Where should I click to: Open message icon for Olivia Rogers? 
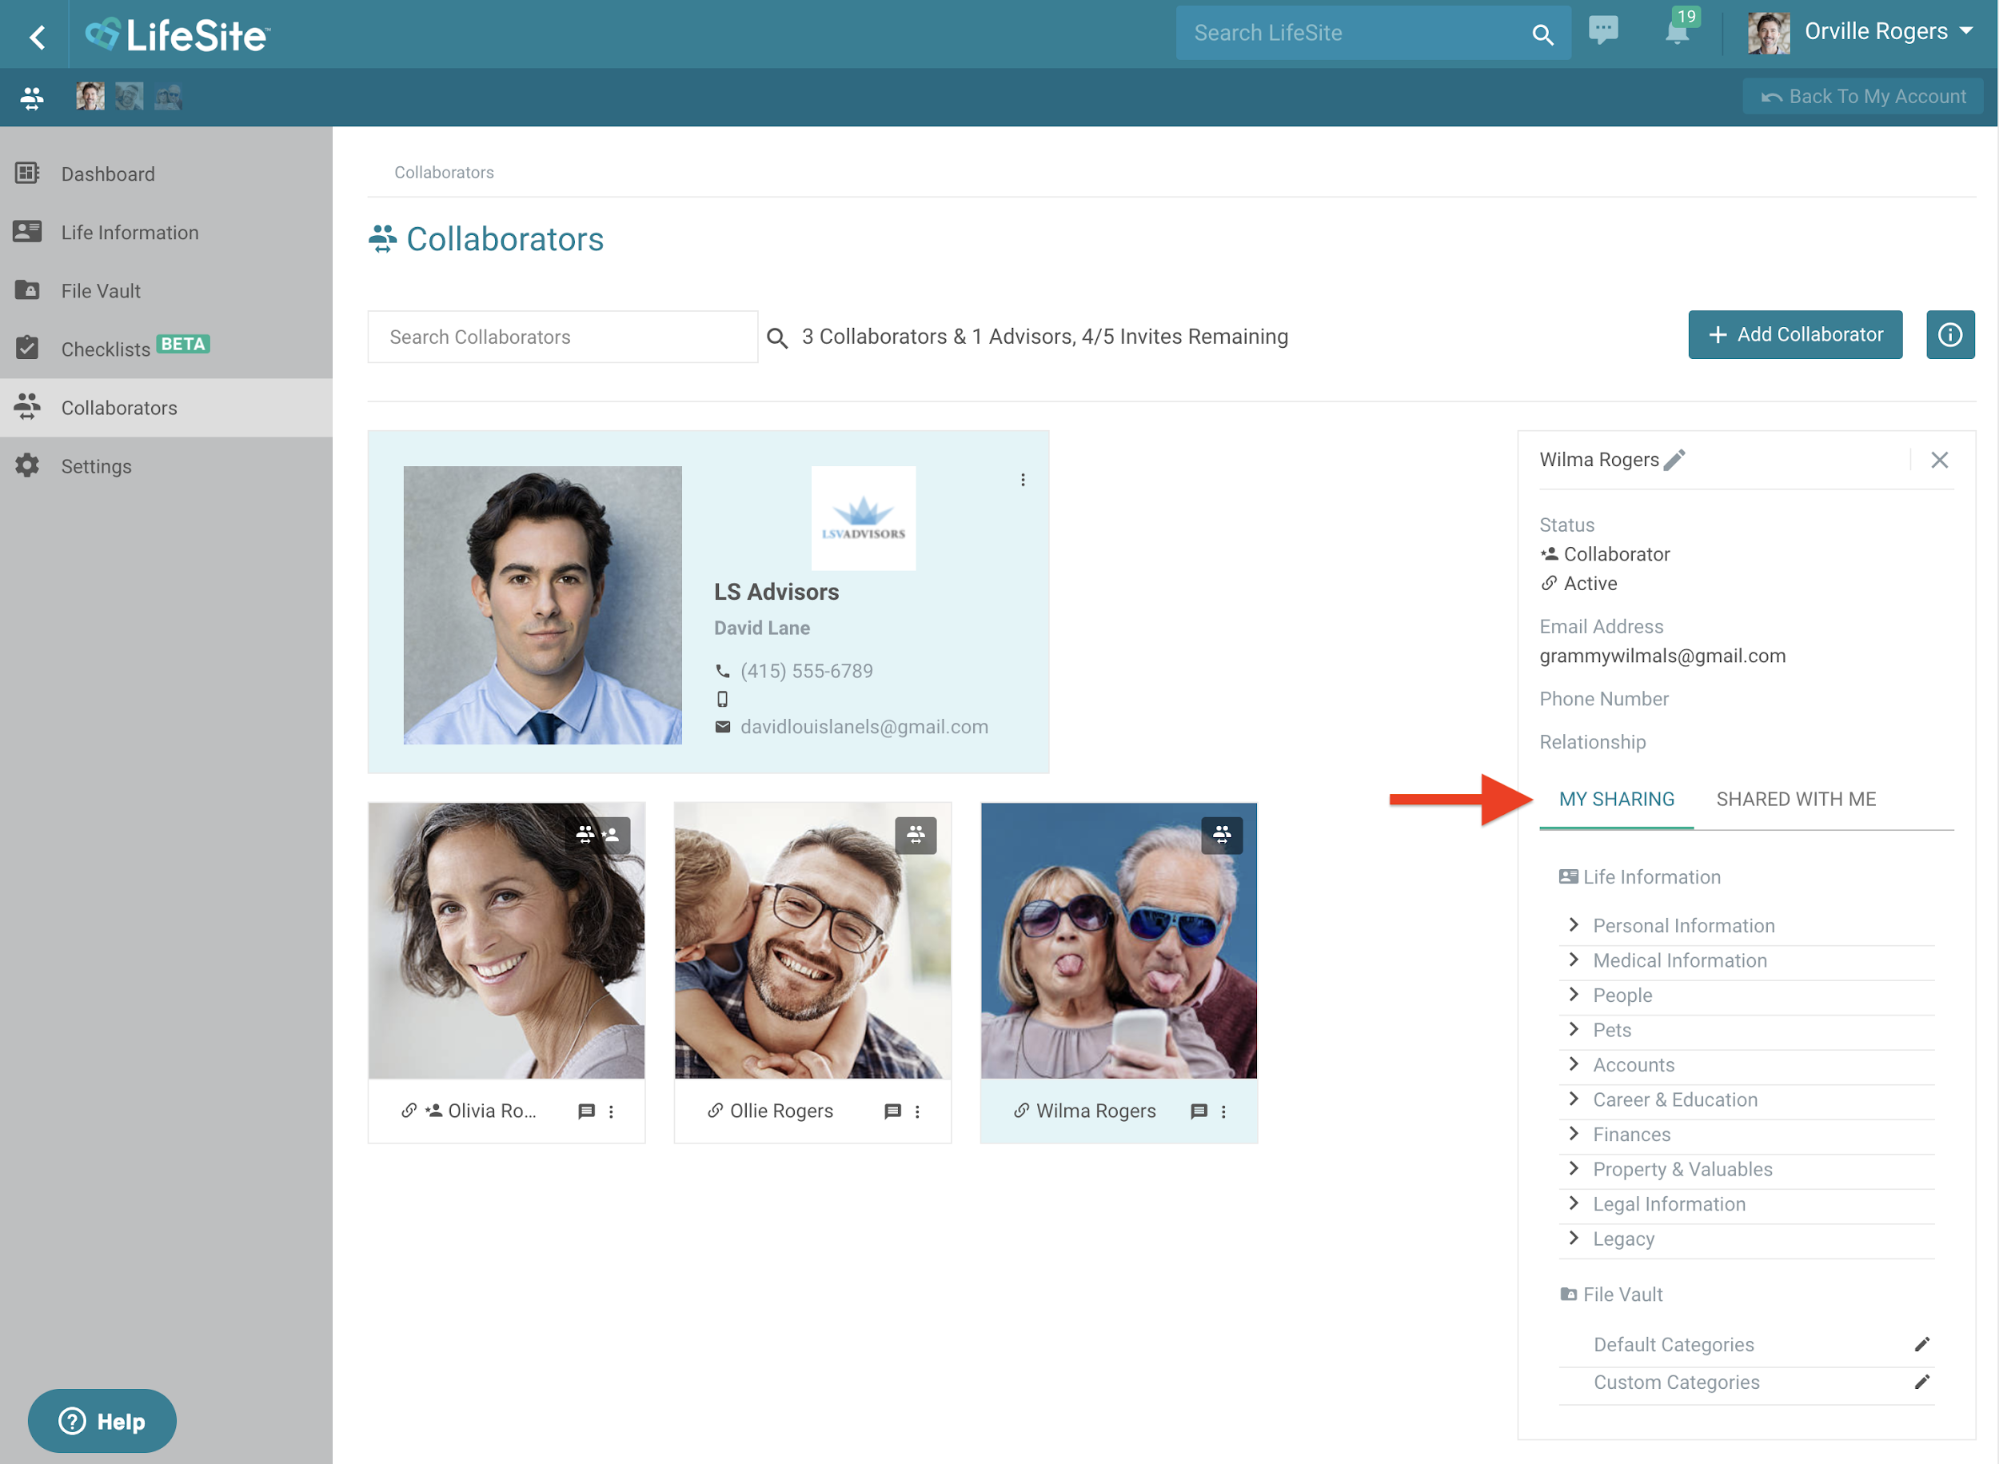(587, 1111)
